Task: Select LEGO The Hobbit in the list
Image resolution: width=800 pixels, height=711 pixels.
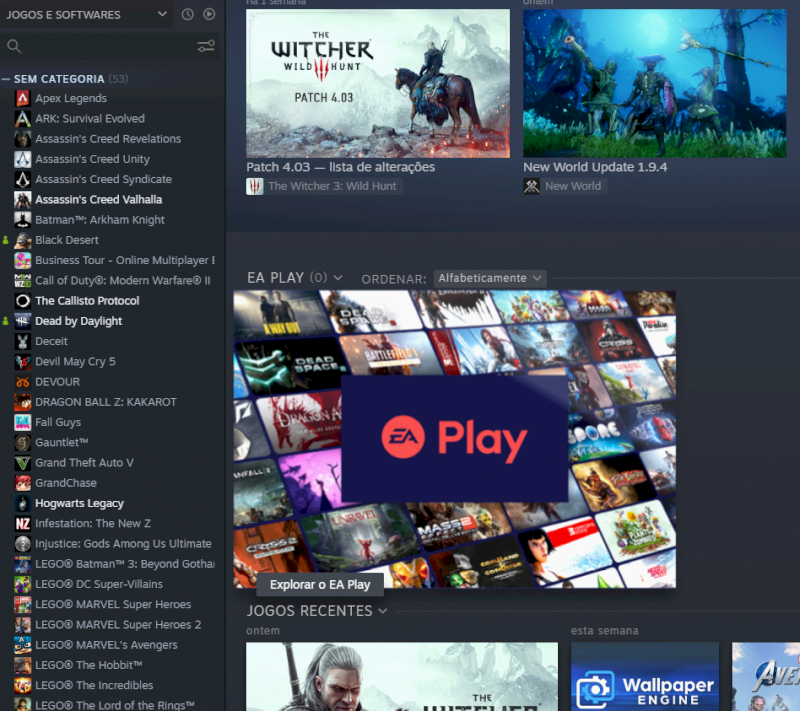Action: [88, 665]
